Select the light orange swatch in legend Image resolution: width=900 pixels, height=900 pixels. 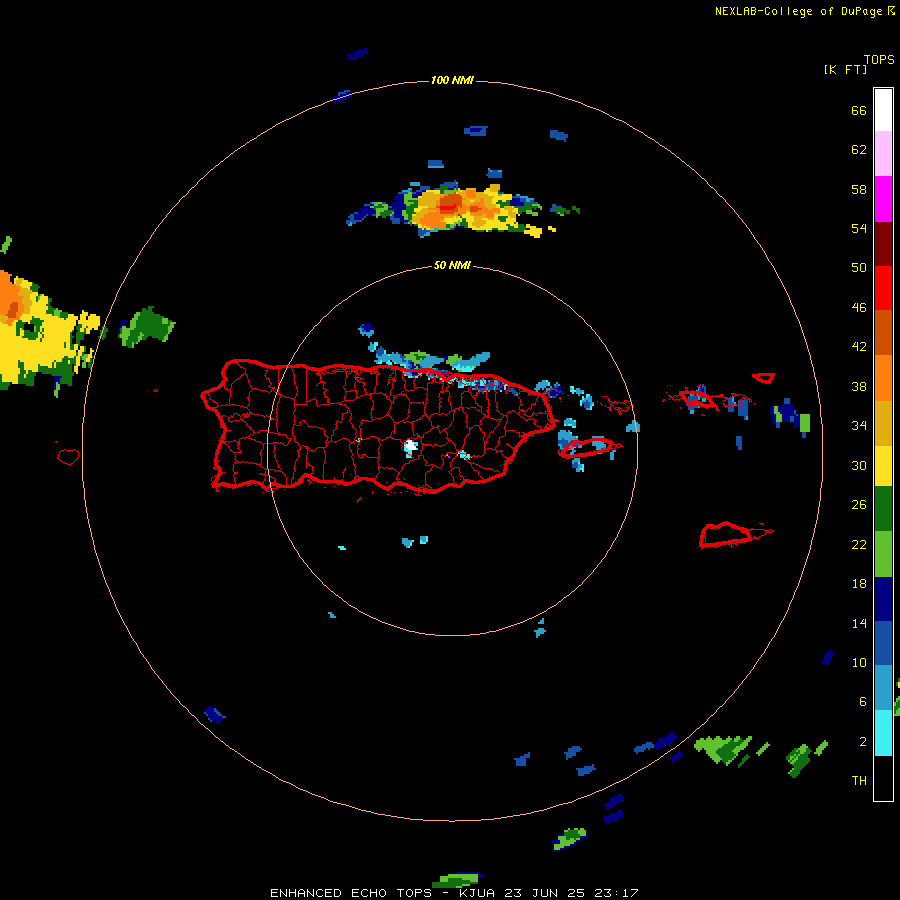tap(883, 378)
